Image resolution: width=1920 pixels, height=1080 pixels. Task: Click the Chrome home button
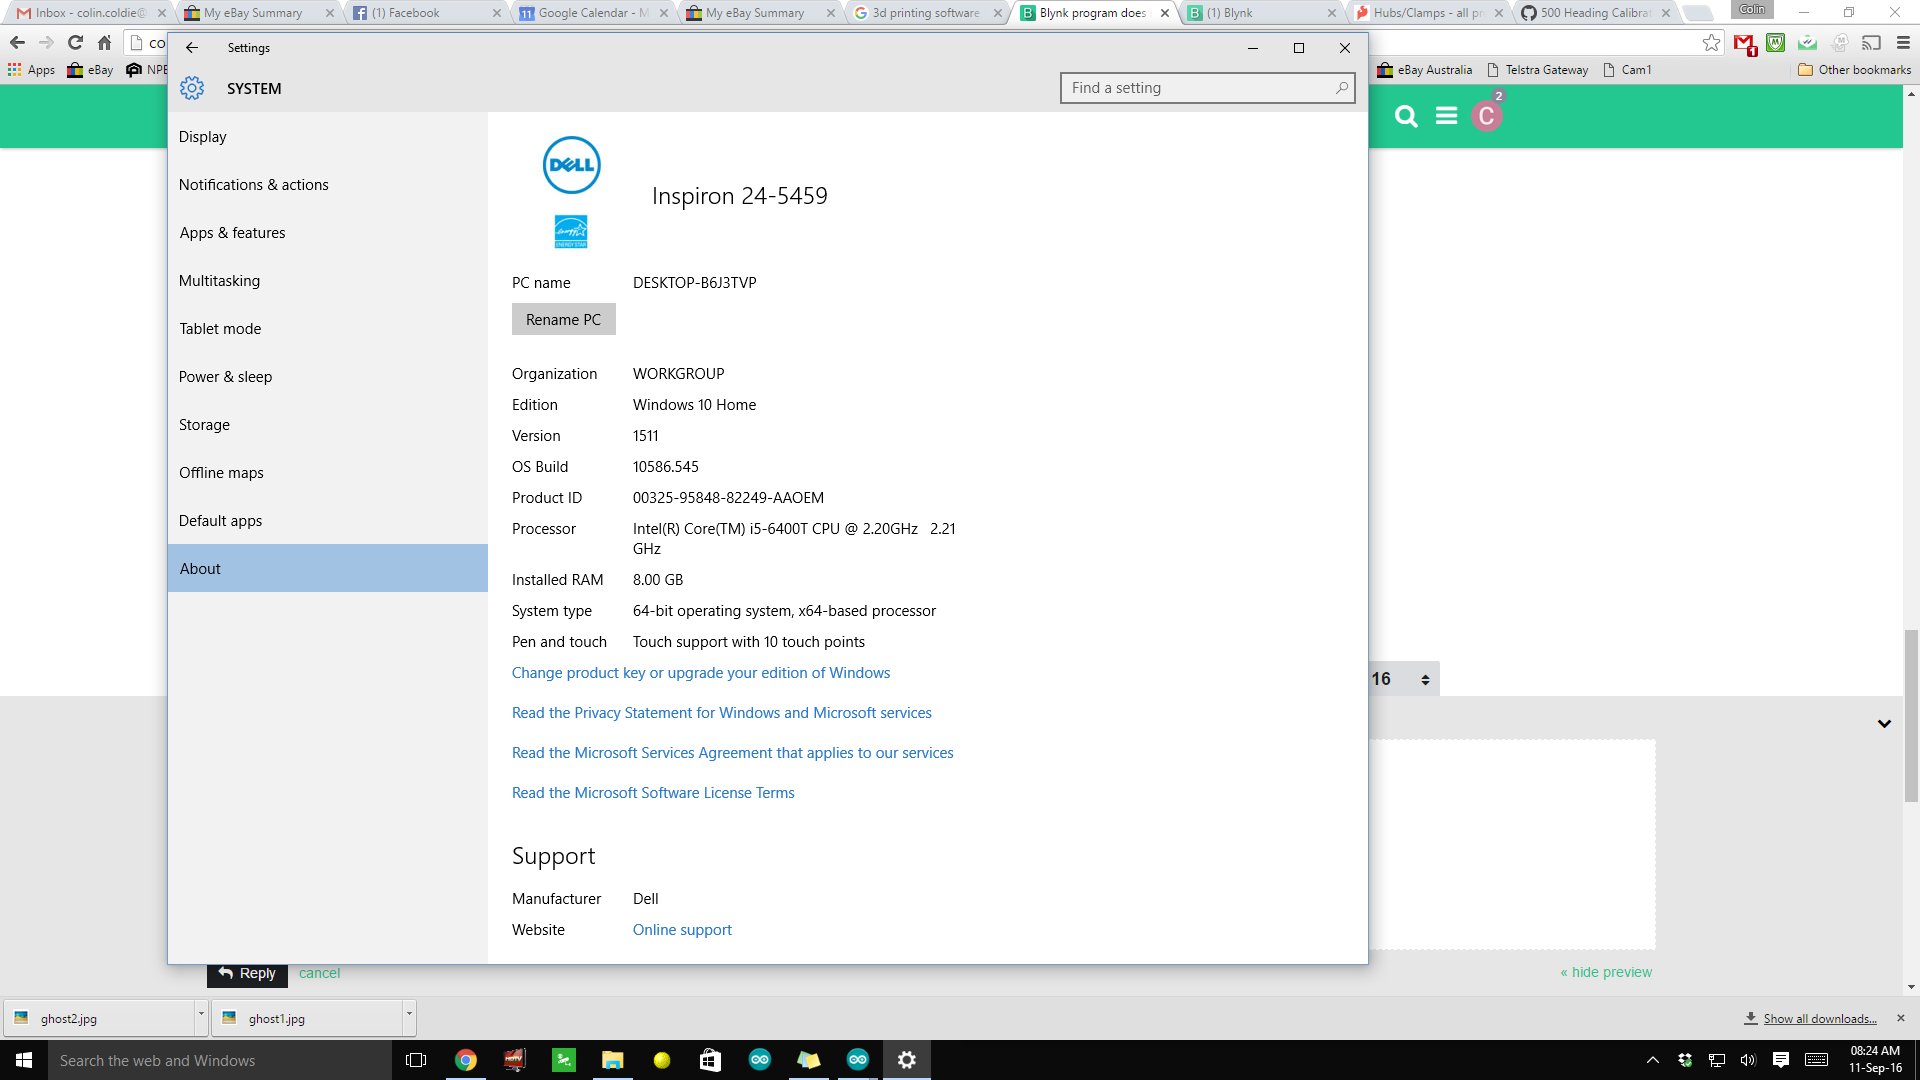click(104, 42)
